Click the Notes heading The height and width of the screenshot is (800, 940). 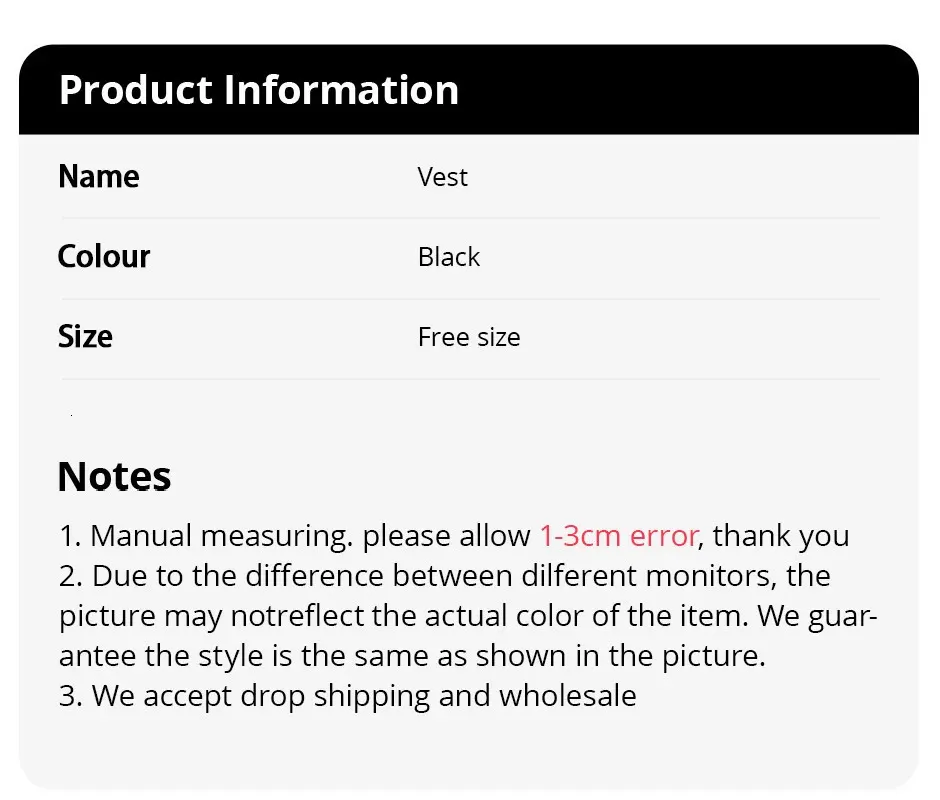pyautogui.click(x=114, y=476)
